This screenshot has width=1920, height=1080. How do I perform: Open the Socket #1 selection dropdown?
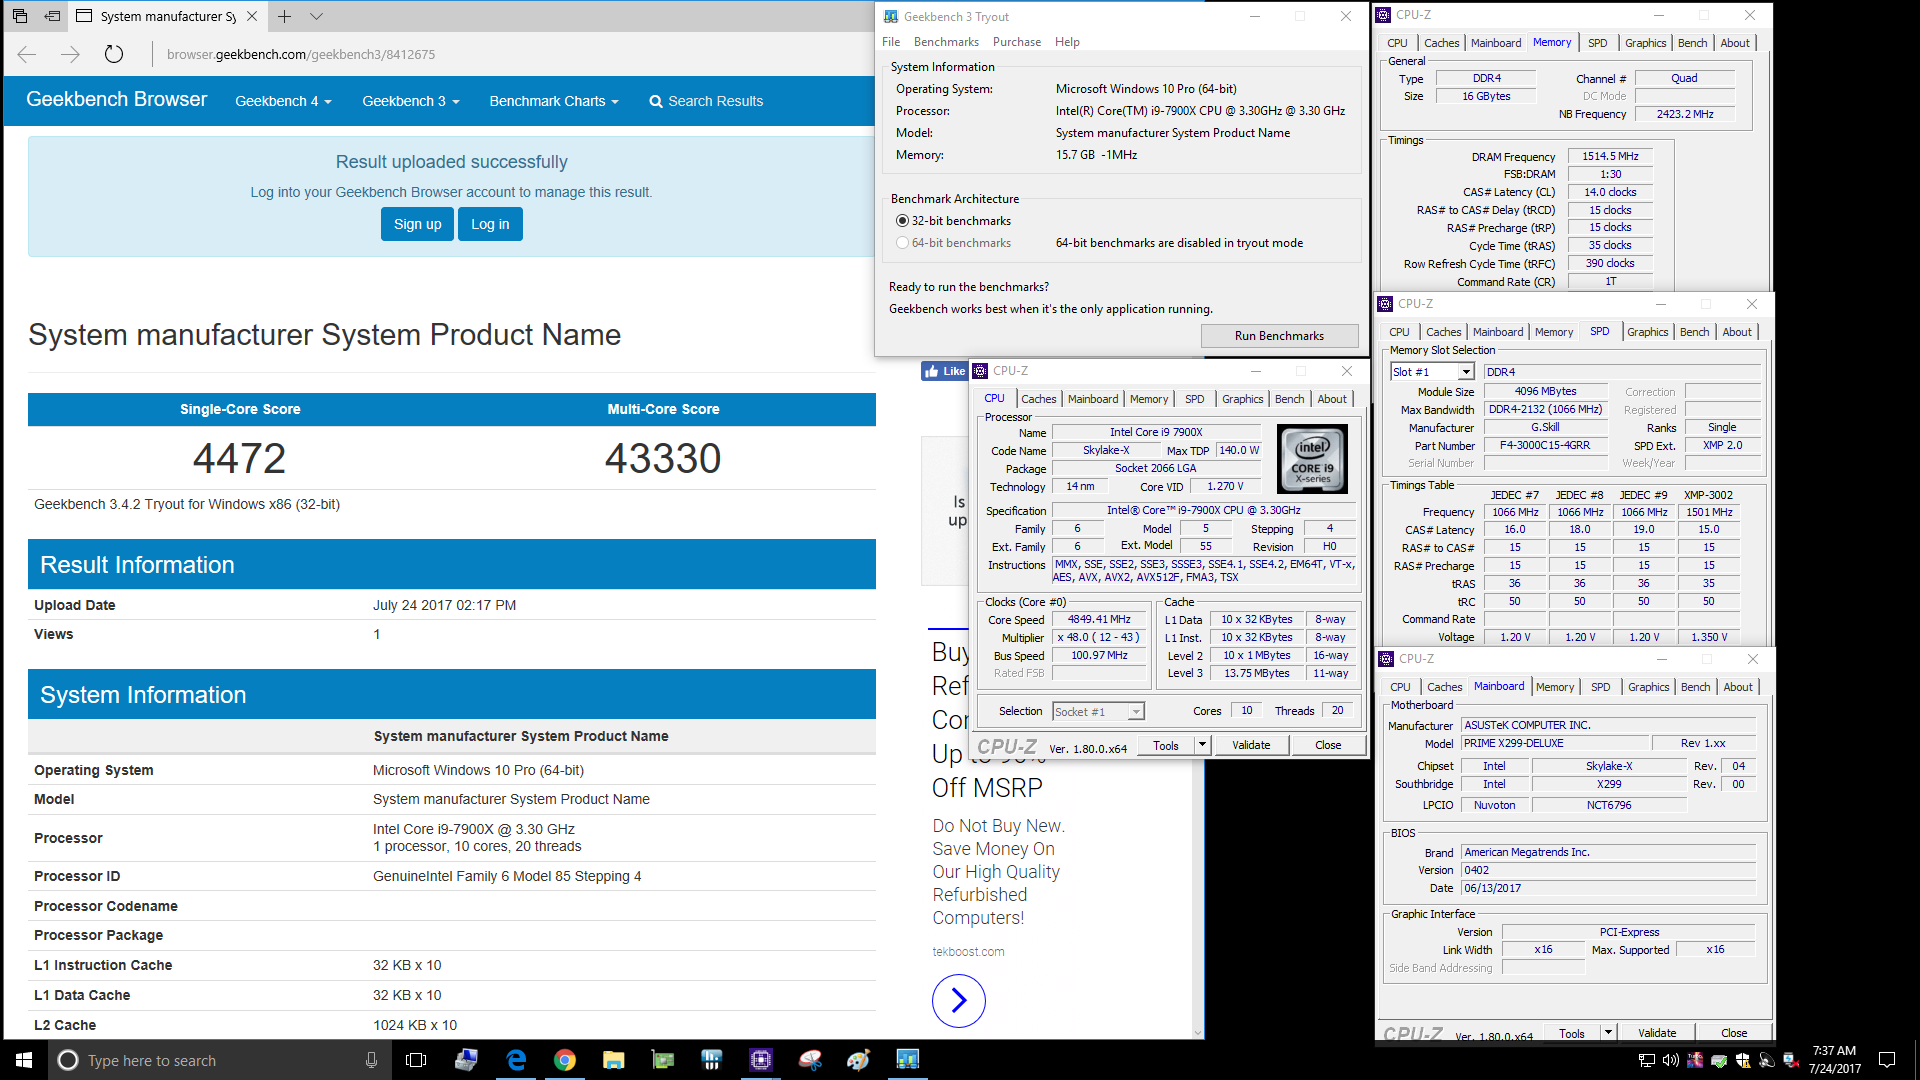point(1136,712)
